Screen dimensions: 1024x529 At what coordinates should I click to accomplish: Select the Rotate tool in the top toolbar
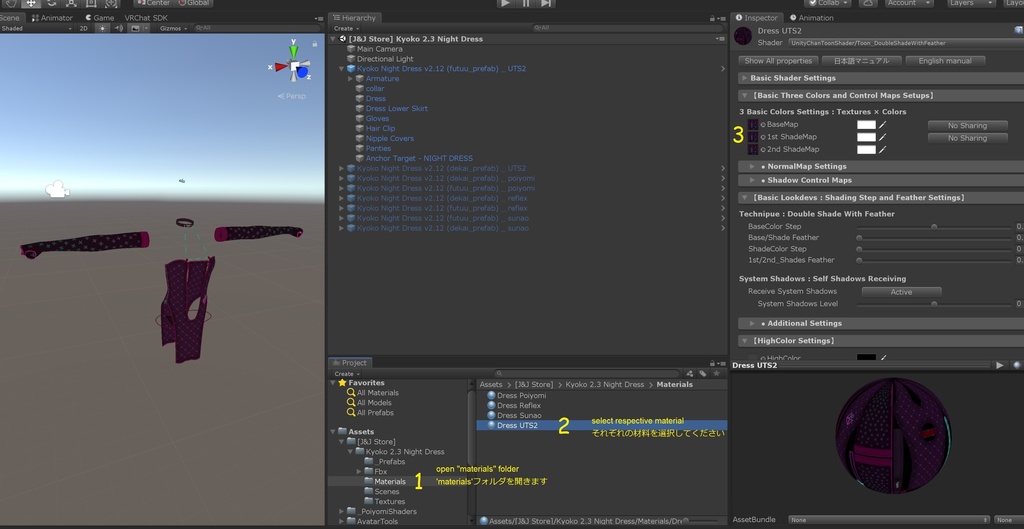(51, 3)
